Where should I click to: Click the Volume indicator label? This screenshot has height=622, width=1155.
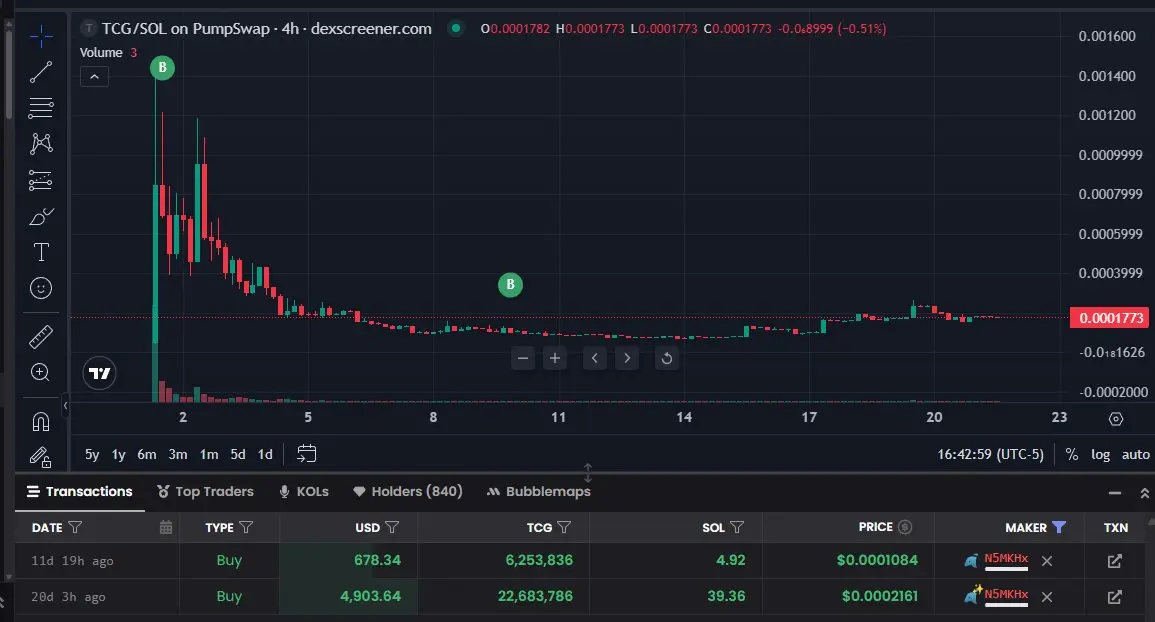101,53
